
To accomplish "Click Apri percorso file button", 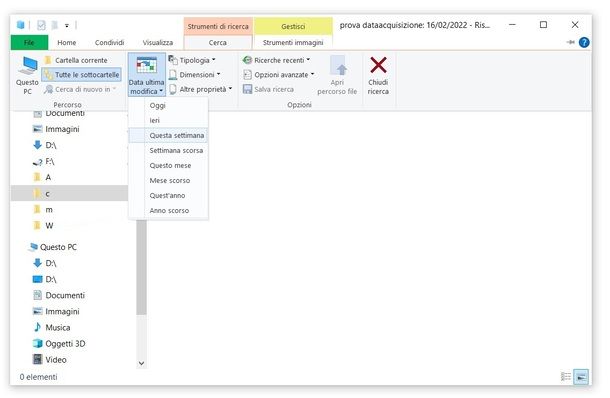I will (x=337, y=76).
